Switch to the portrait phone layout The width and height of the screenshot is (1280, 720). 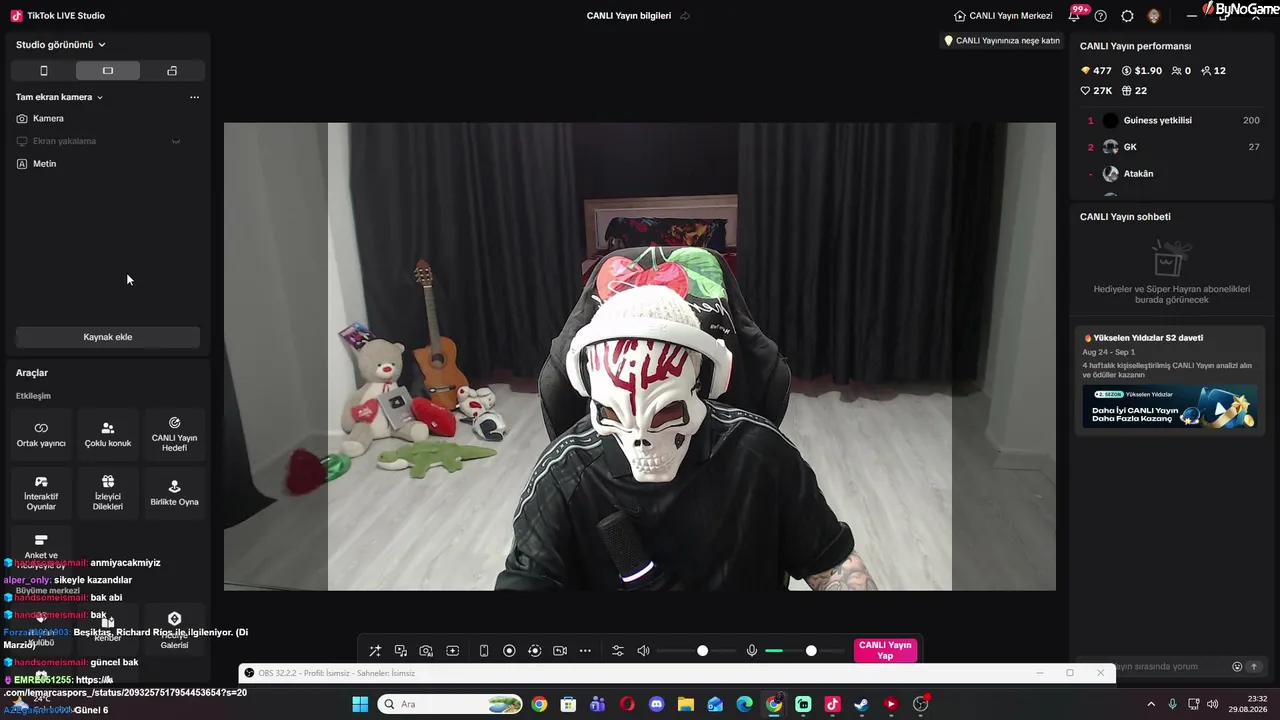(43, 71)
